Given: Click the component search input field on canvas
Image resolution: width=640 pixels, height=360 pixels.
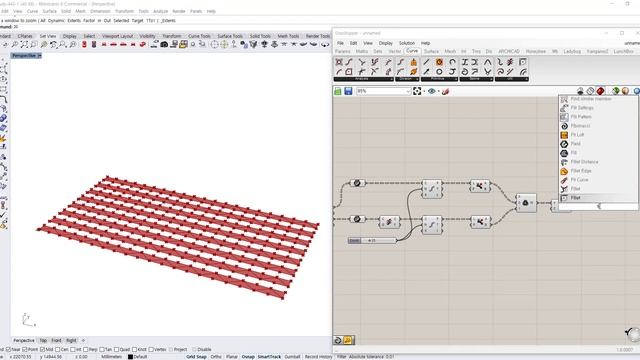Looking at the screenshot, I should [598, 207].
